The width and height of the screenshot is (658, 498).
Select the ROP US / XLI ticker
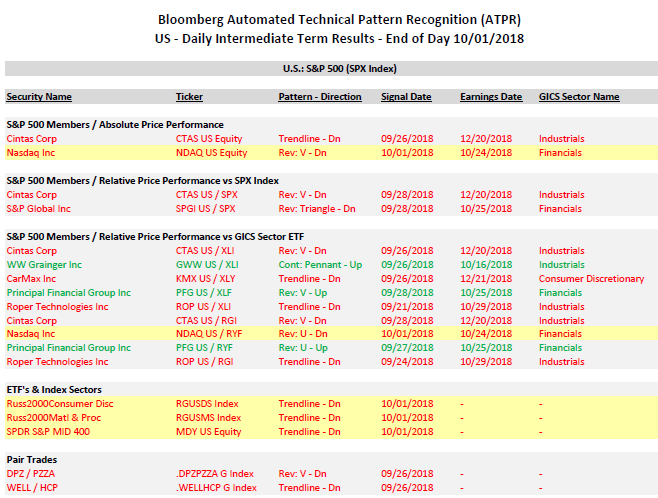pyautogui.click(x=204, y=307)
